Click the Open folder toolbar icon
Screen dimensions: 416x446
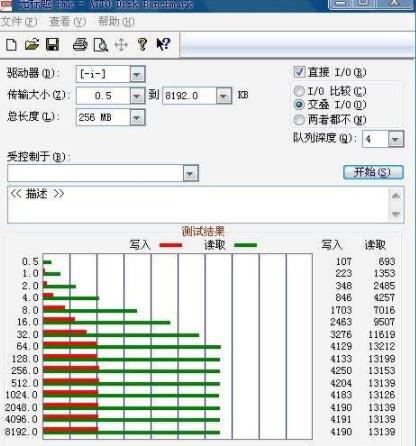point(32,44)
